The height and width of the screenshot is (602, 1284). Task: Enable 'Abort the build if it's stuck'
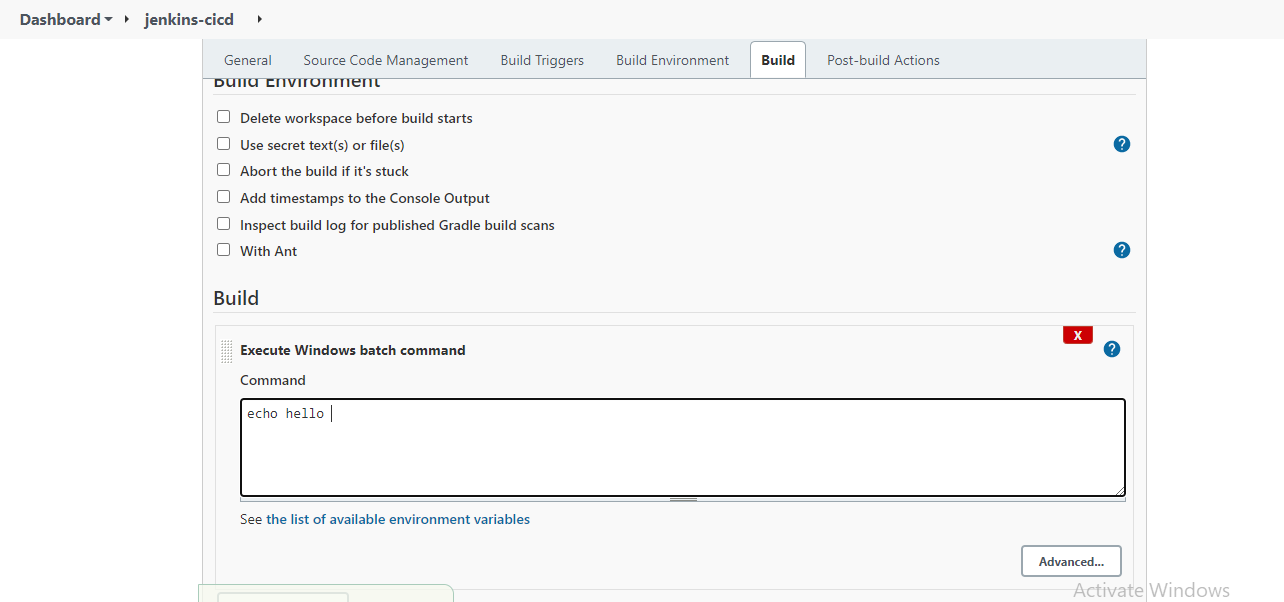click(x=223, y=169)
